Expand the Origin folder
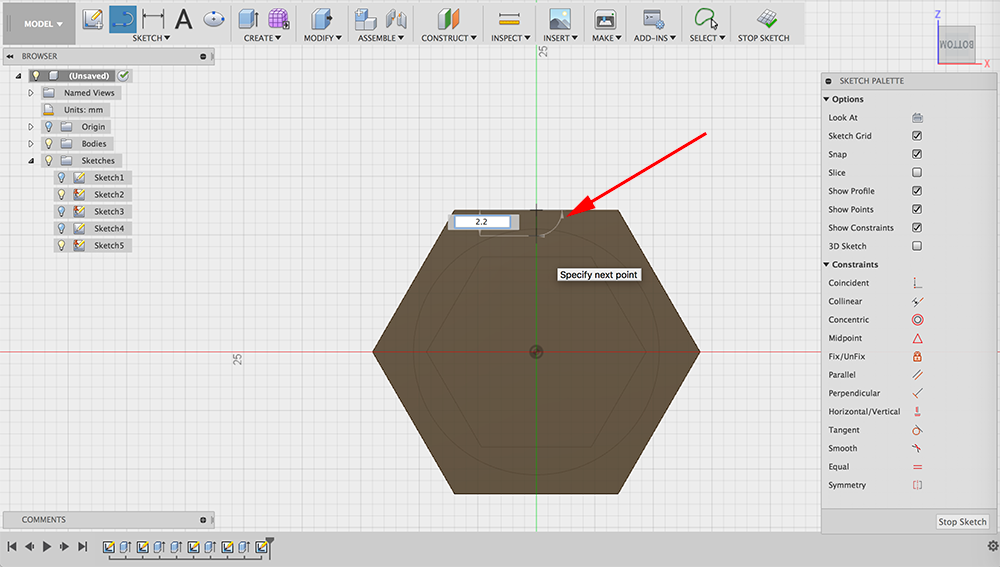The width and height of the screenshot is (1000, 567). [x=31, y=126]
